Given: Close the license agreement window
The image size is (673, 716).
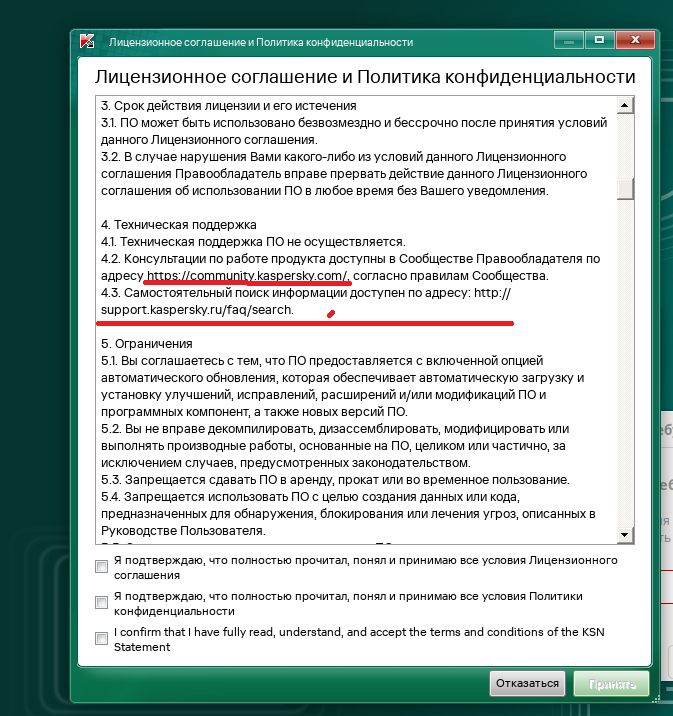Looking at the screenshot, I should [635, 40].
